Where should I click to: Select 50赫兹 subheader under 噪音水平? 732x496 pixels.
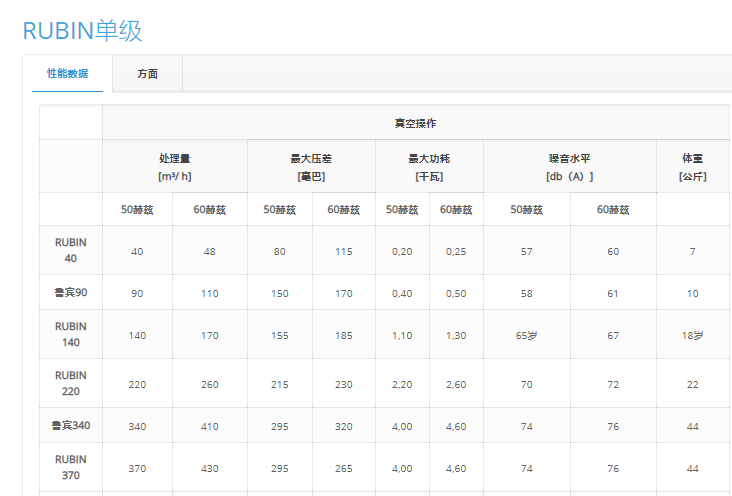pos(527,210)
